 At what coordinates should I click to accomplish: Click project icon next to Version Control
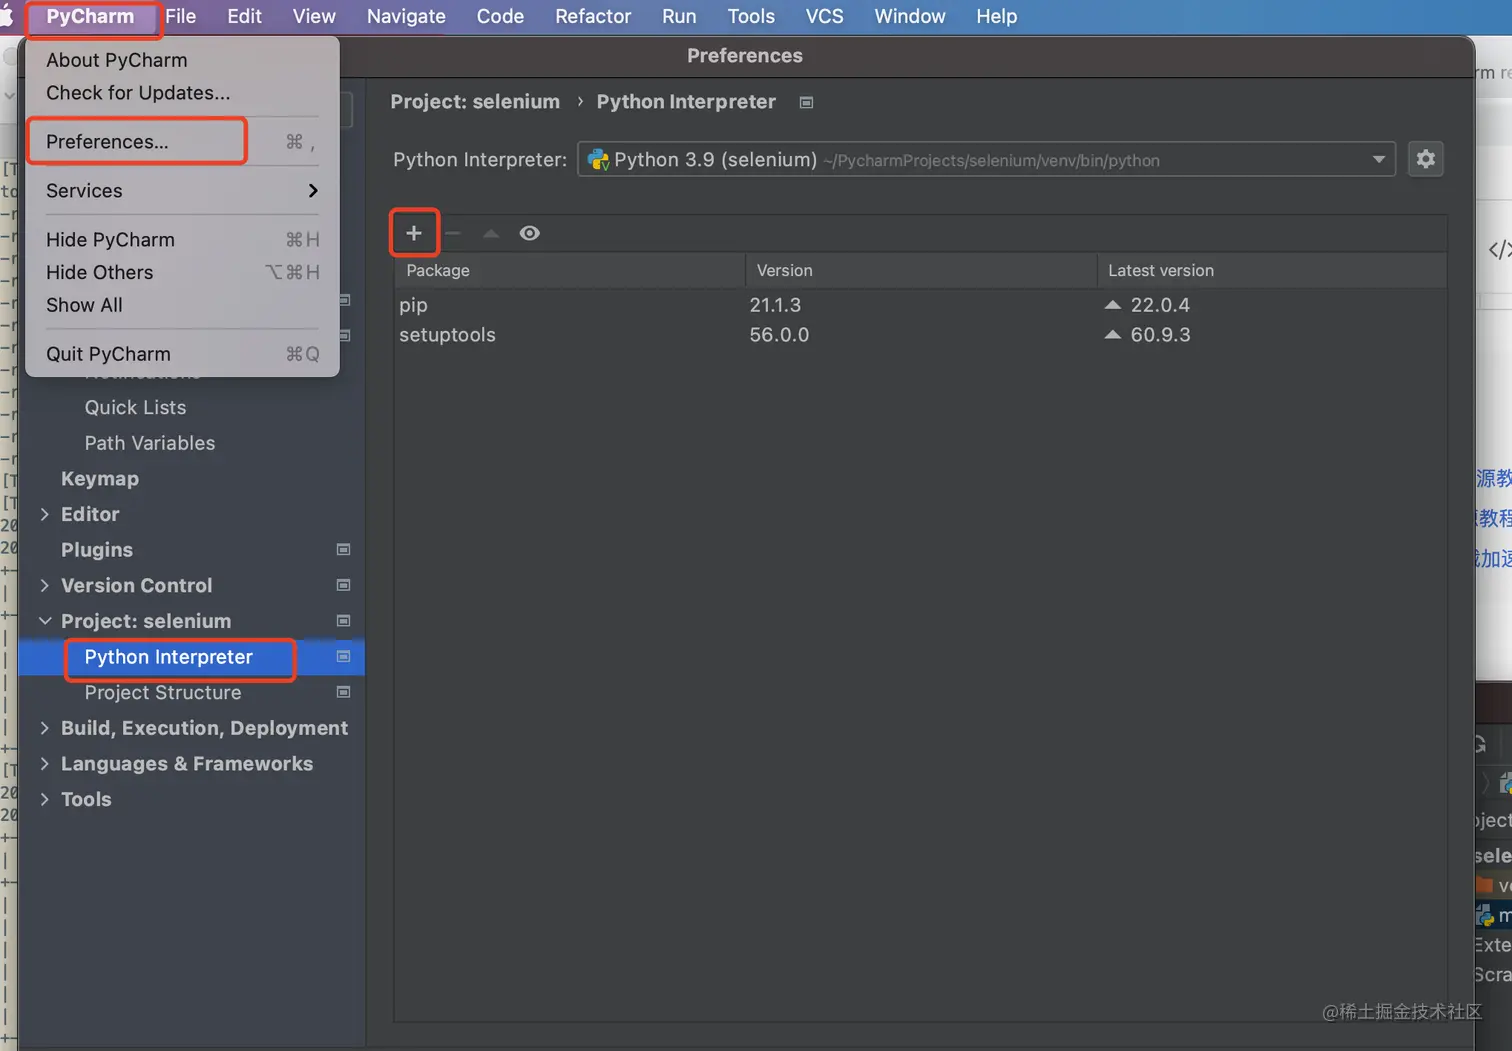point(343,585)
